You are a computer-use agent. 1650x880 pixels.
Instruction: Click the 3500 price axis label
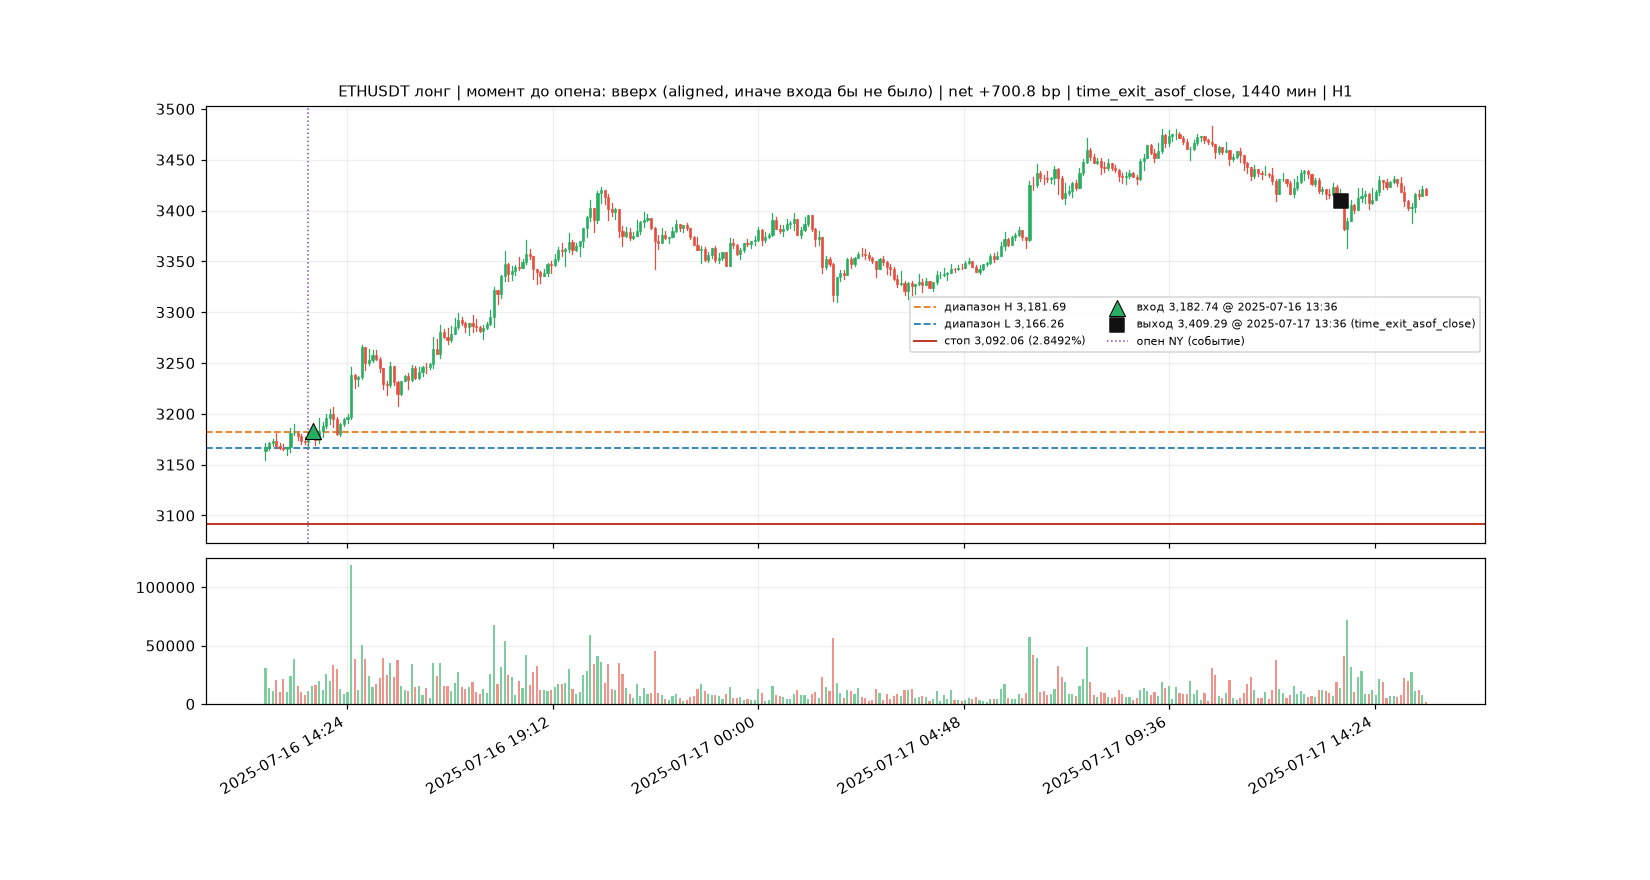click(176, 110)
